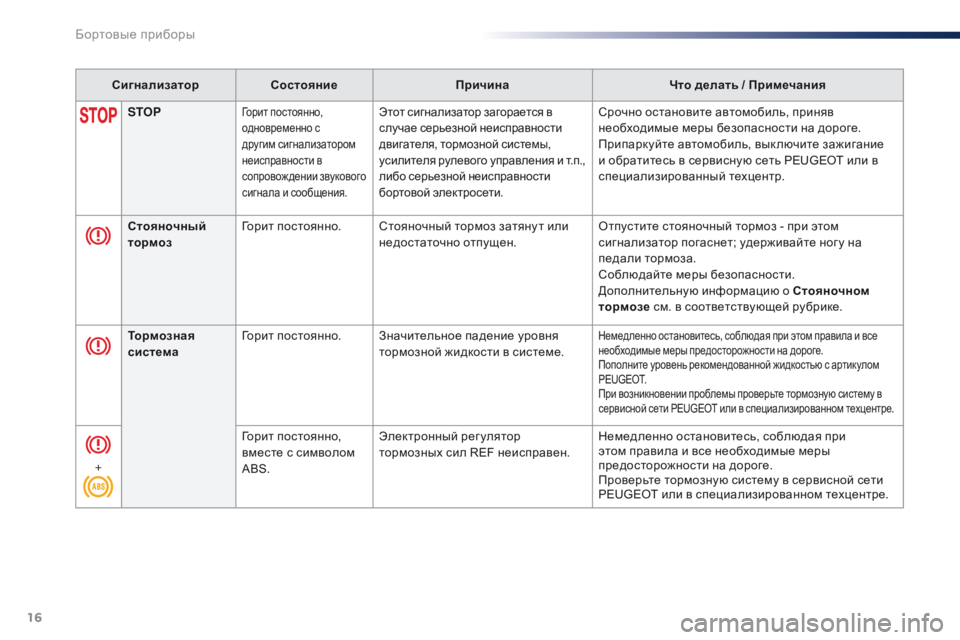Click the cause text Значительное падение уровня
Viewport: 960px width, 640px height.
(471, 344)
